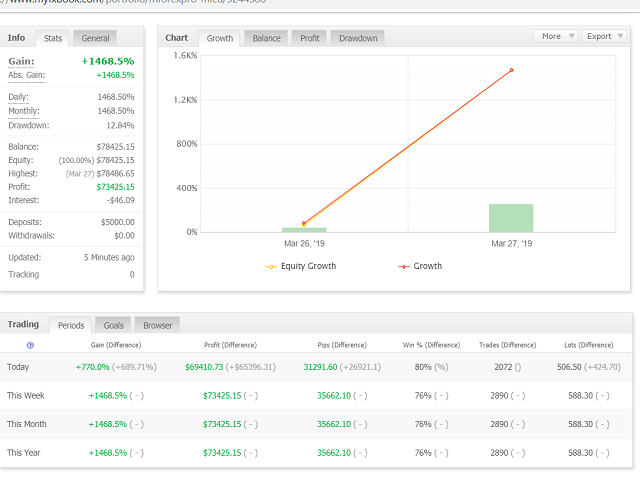Toggle the Equity Growth legend marker
This screenshot has width=640, height=480.
(271, 267)
